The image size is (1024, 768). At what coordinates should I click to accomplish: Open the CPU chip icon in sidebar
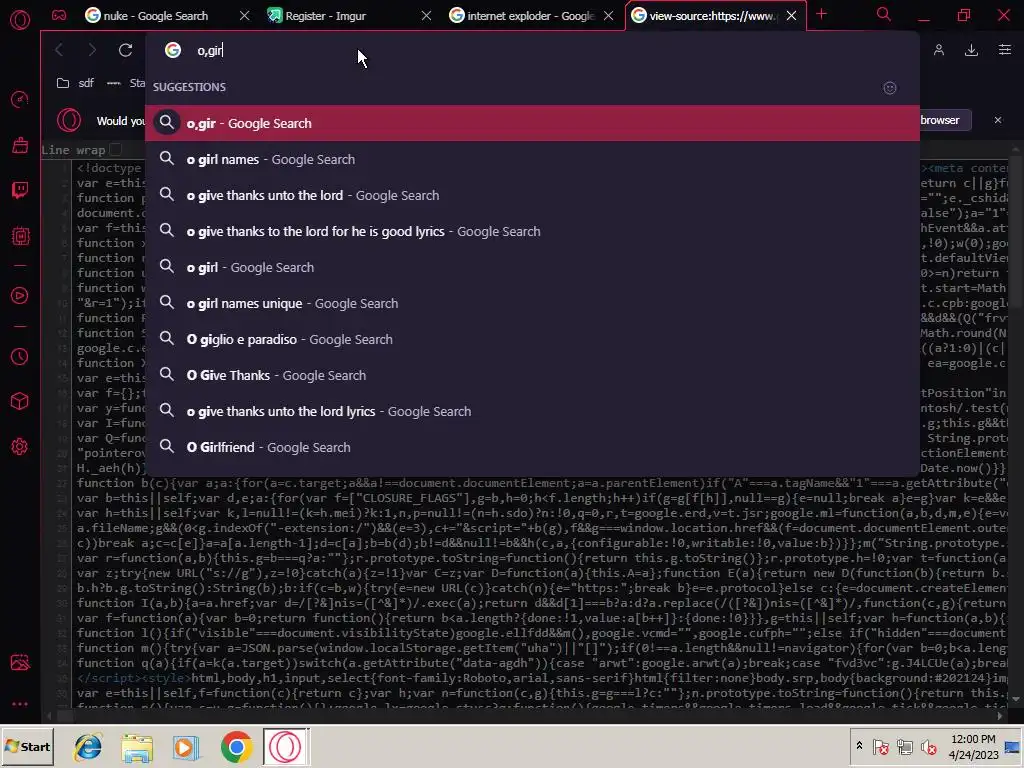(20, 236)
